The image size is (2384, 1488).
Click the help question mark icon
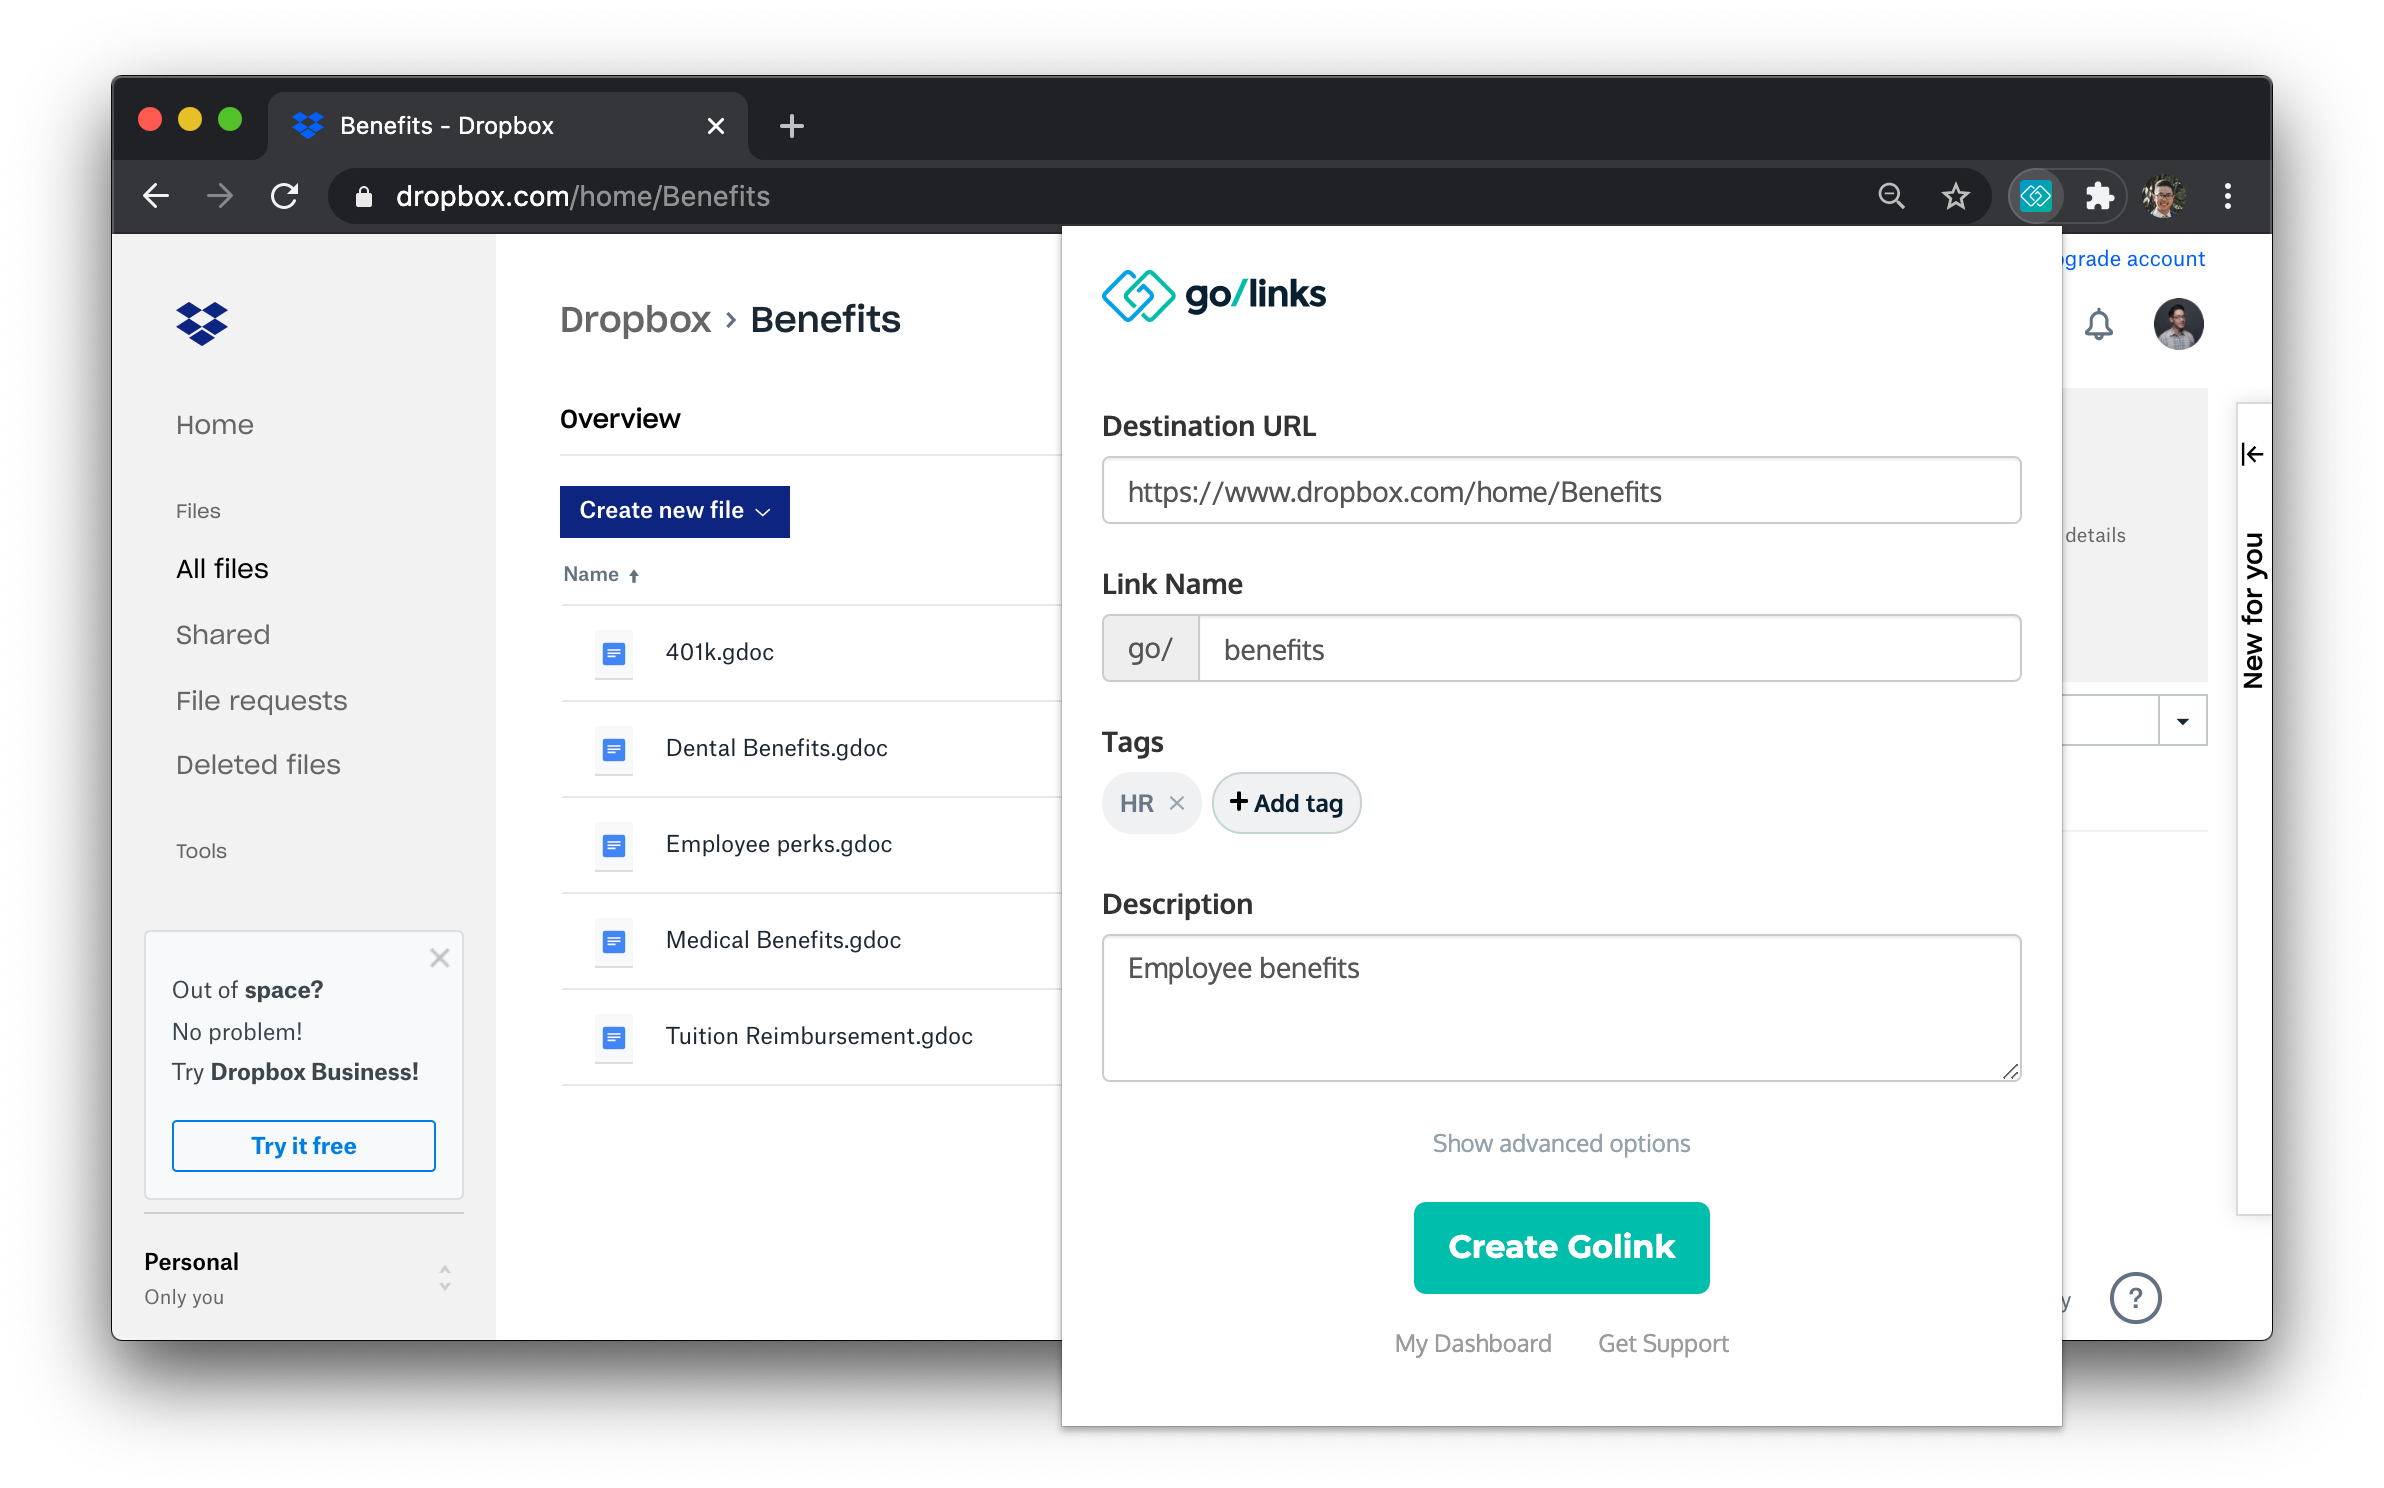point(2135,1298)
